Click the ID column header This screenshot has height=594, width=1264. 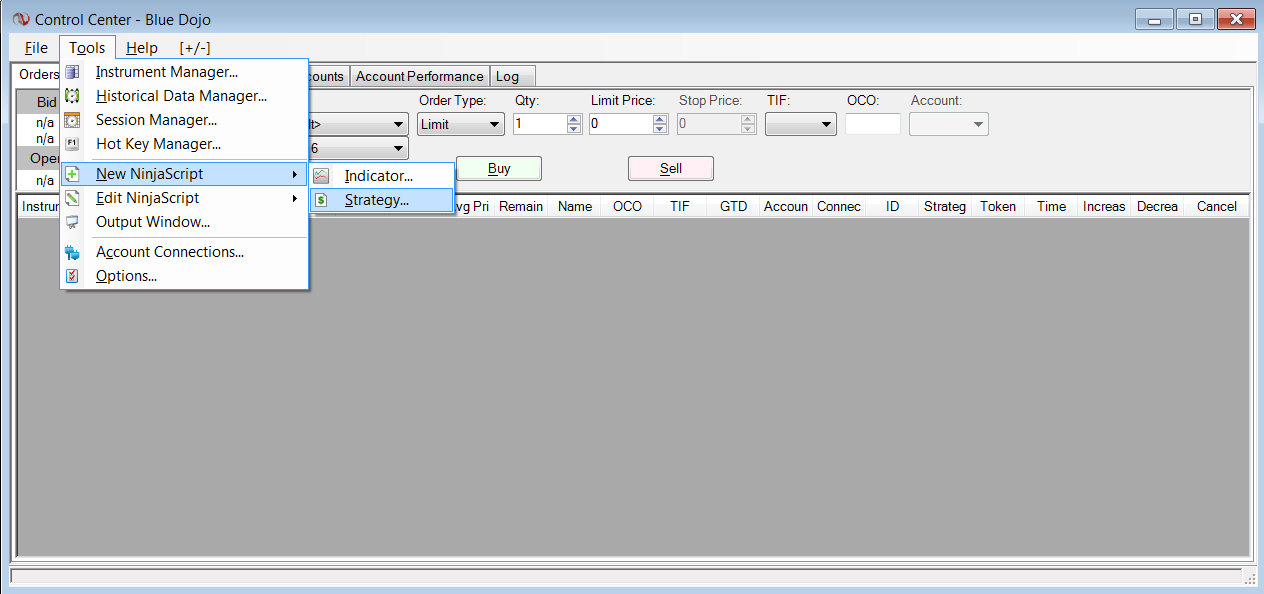893,206
